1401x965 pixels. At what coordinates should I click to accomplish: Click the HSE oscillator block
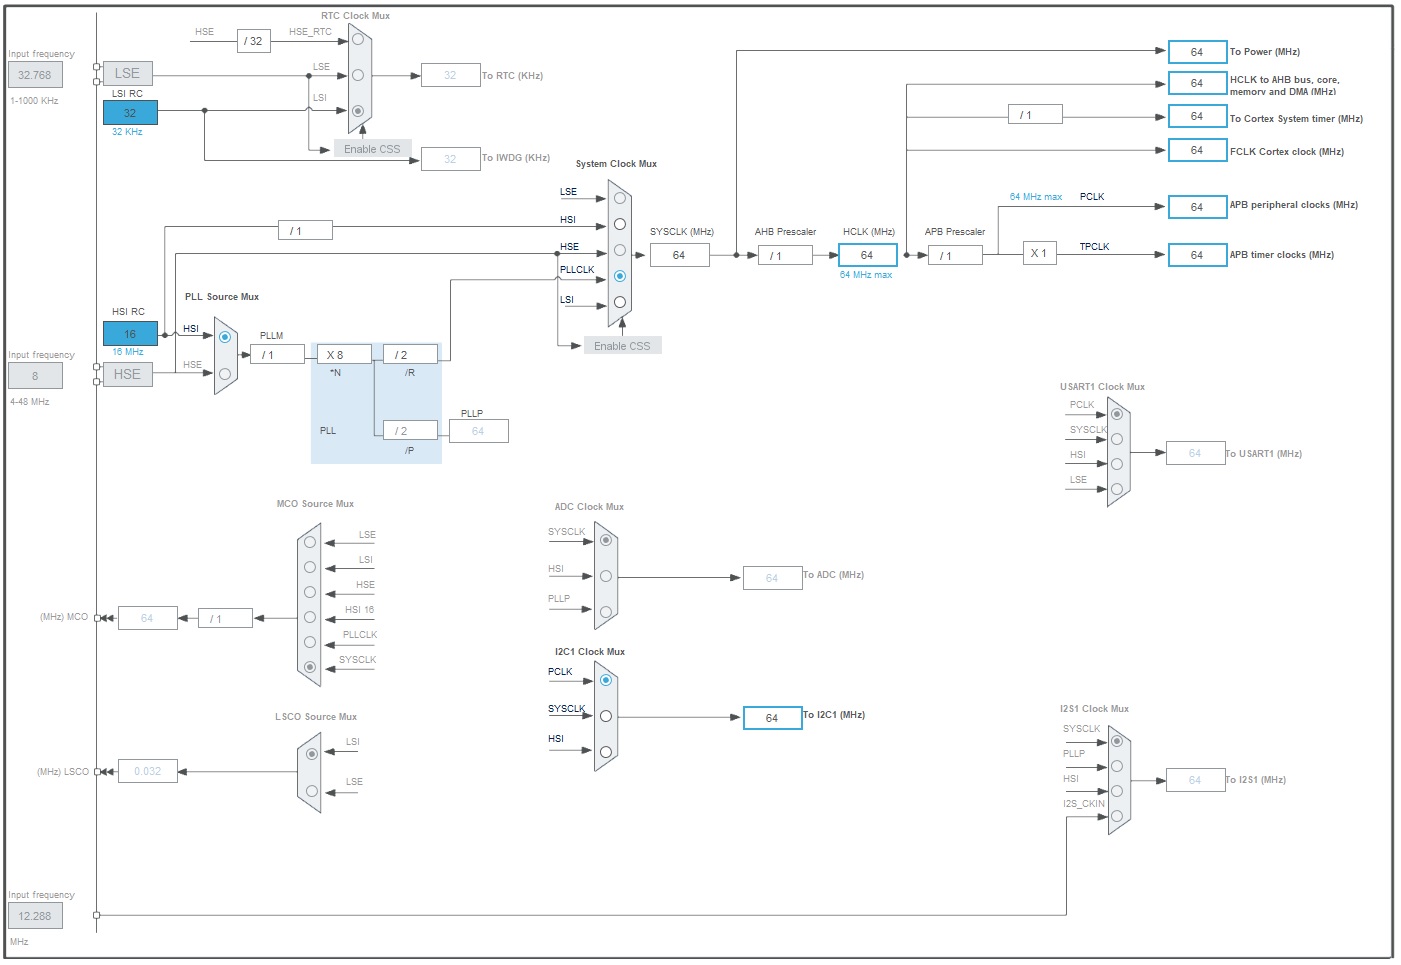click(128, 374)
